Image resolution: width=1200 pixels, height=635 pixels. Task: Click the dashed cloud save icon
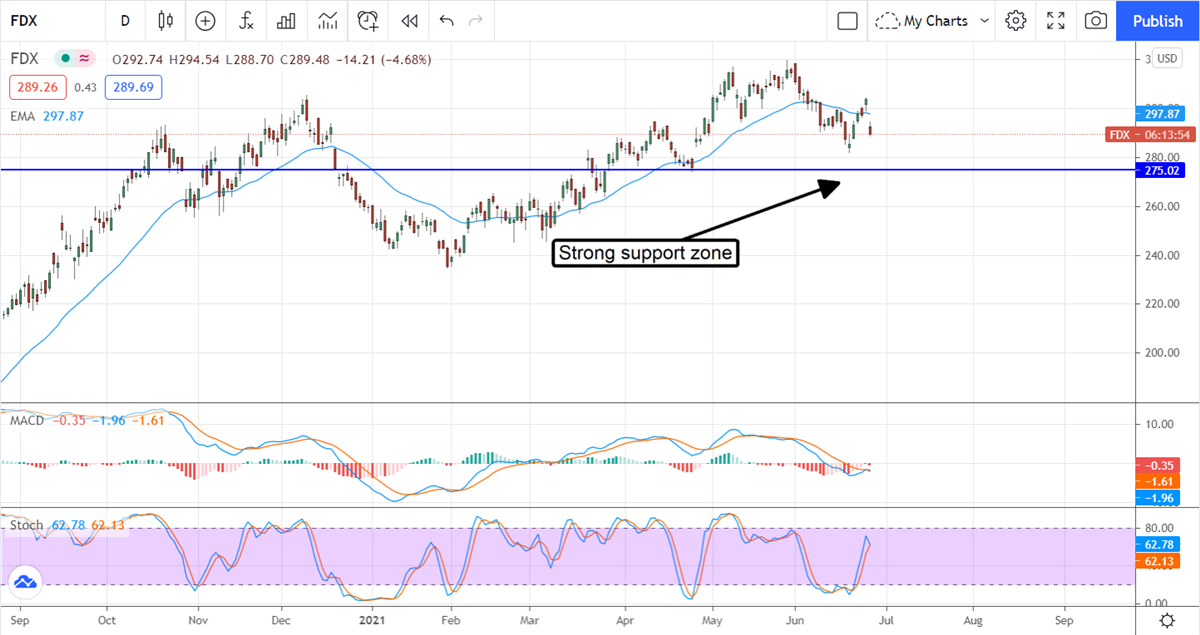(887, 20)
